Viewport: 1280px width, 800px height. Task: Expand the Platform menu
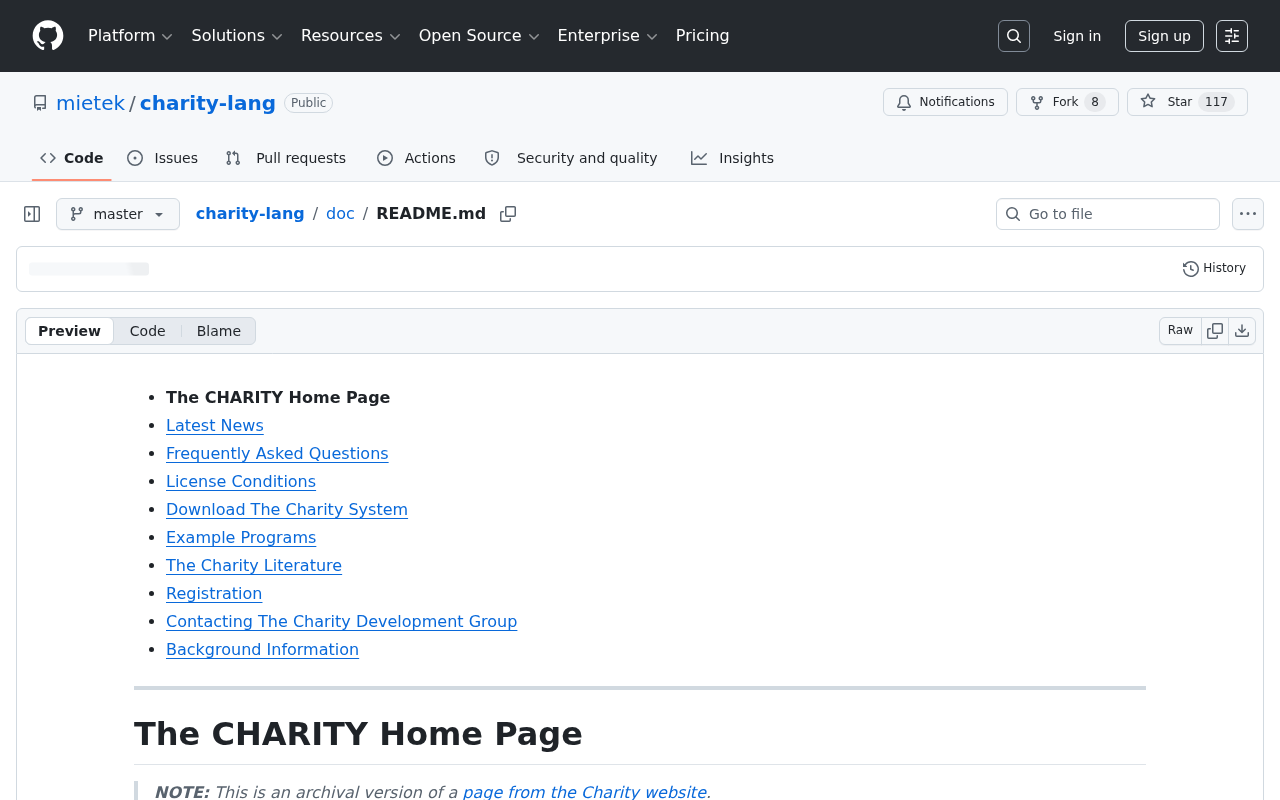(x=130, y=36)
